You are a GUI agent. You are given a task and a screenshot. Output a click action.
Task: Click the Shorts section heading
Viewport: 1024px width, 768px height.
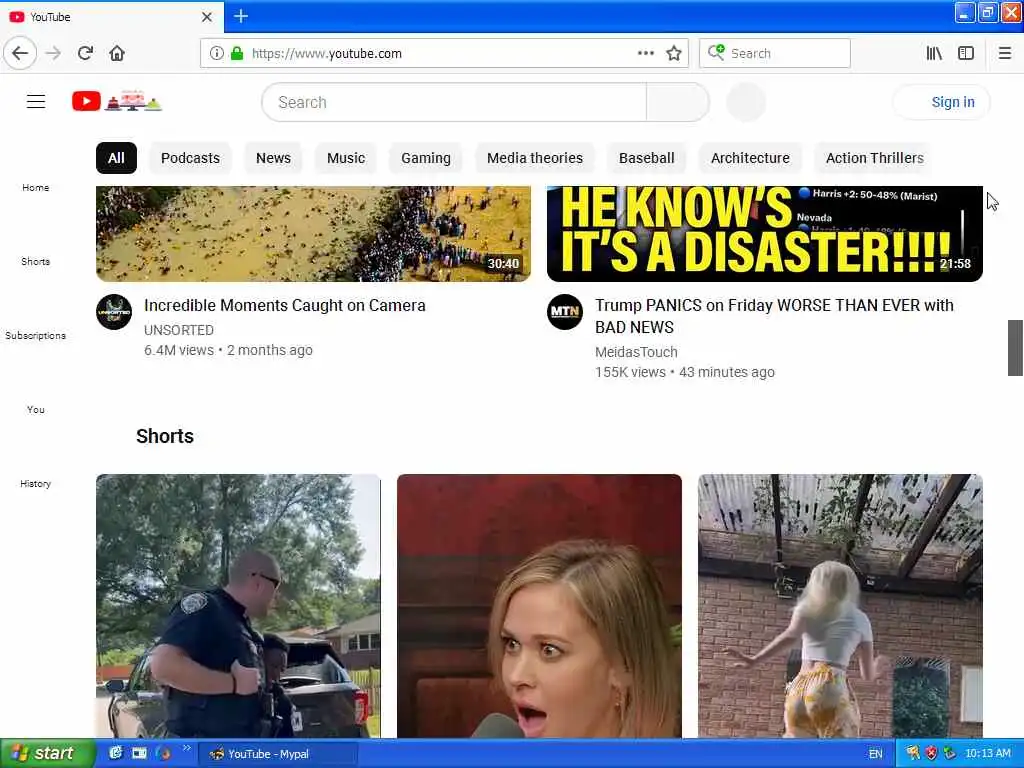pos(165,436)
